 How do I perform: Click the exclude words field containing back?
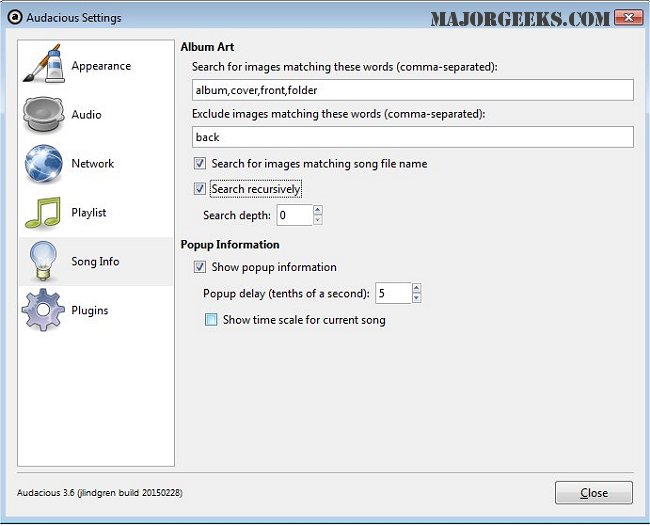[412, 137]
